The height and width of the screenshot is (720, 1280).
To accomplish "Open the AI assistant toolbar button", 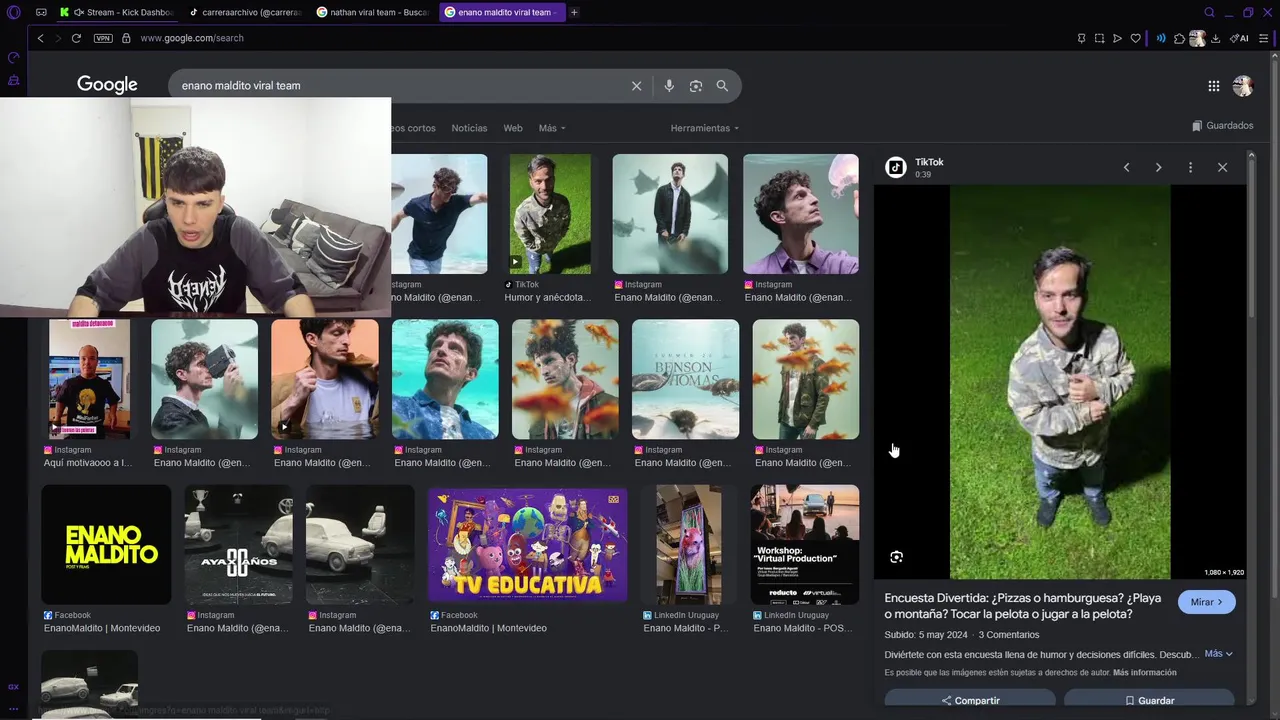I will [x=1239, y=38].
